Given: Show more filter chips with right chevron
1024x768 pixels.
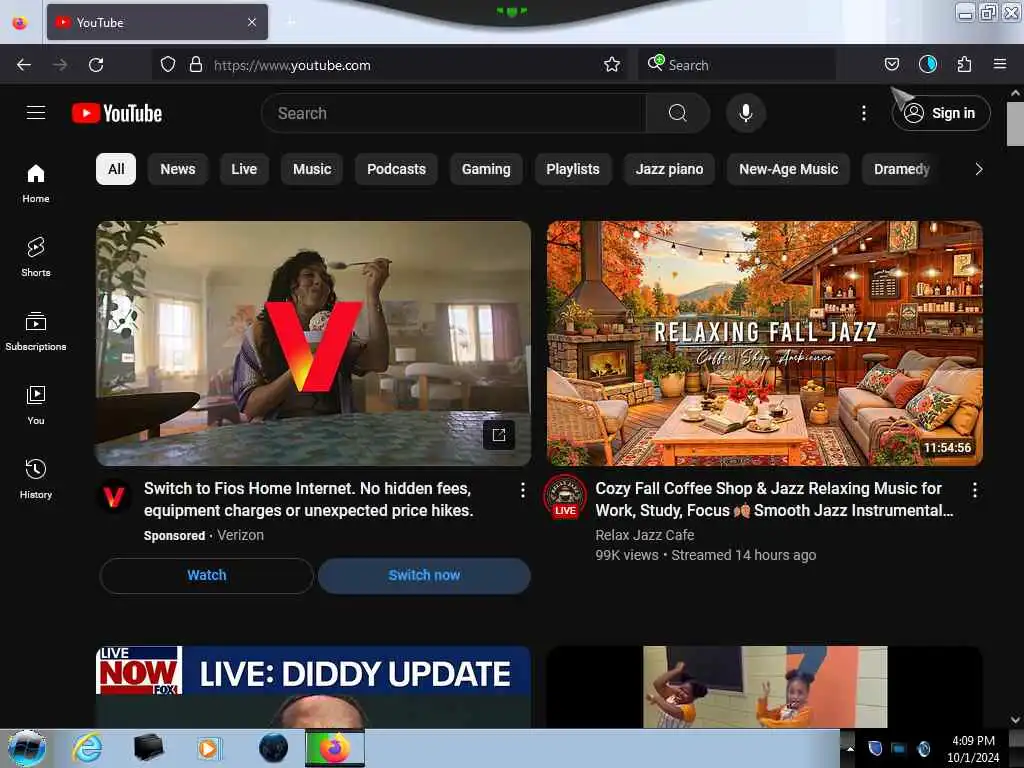Looking at the screenshot, I should tap(978, 169).
